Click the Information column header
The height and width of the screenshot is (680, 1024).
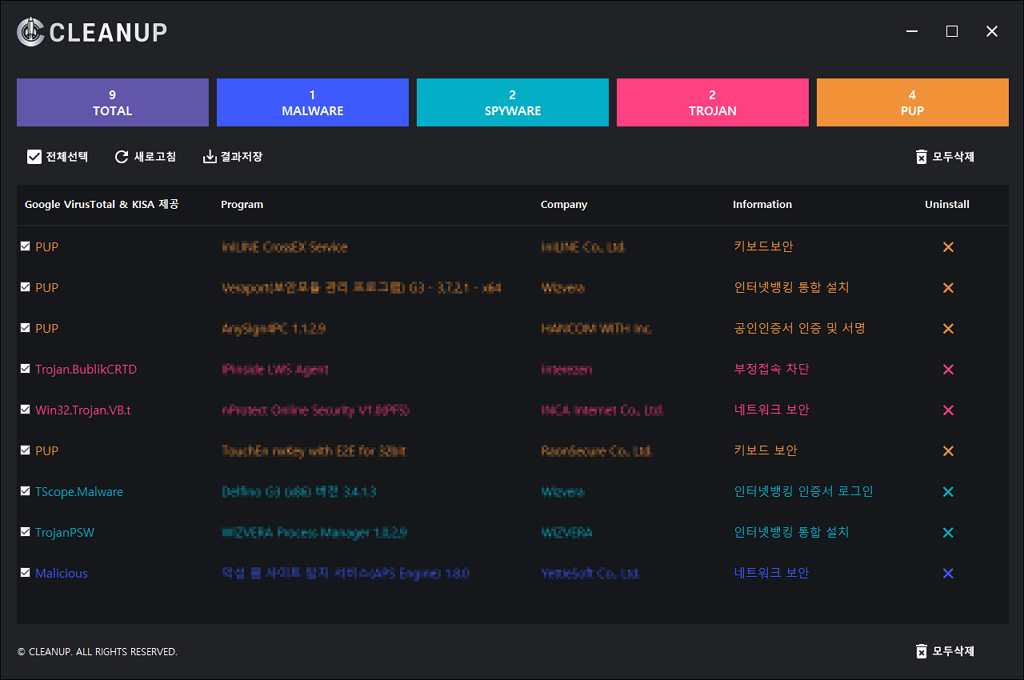click(x=762, y=204)
